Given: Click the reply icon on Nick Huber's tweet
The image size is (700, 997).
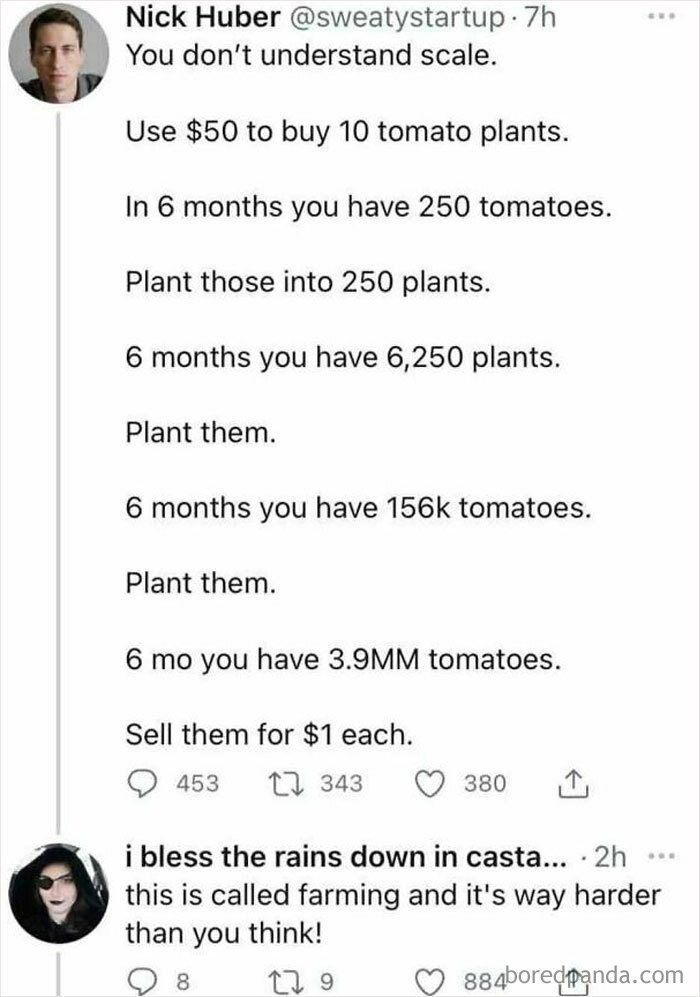Looking at the screenshot, I should tap(141, 784).
